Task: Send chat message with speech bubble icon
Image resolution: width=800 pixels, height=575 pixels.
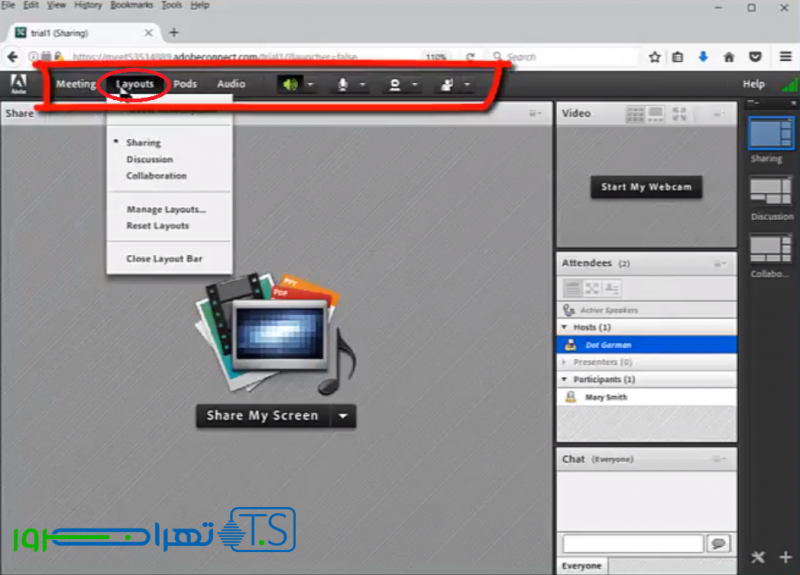Action: point(718,543)
